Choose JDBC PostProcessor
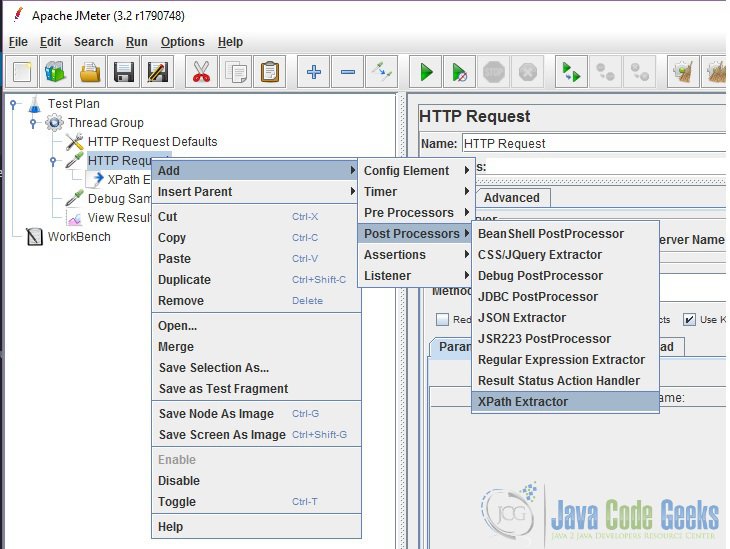Screen dimensions: 730x549 point(566,297)
